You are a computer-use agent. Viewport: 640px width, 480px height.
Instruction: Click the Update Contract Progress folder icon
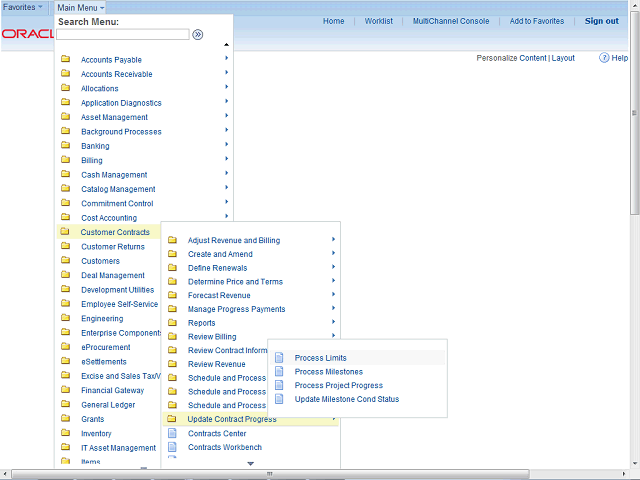pos(172,419)
